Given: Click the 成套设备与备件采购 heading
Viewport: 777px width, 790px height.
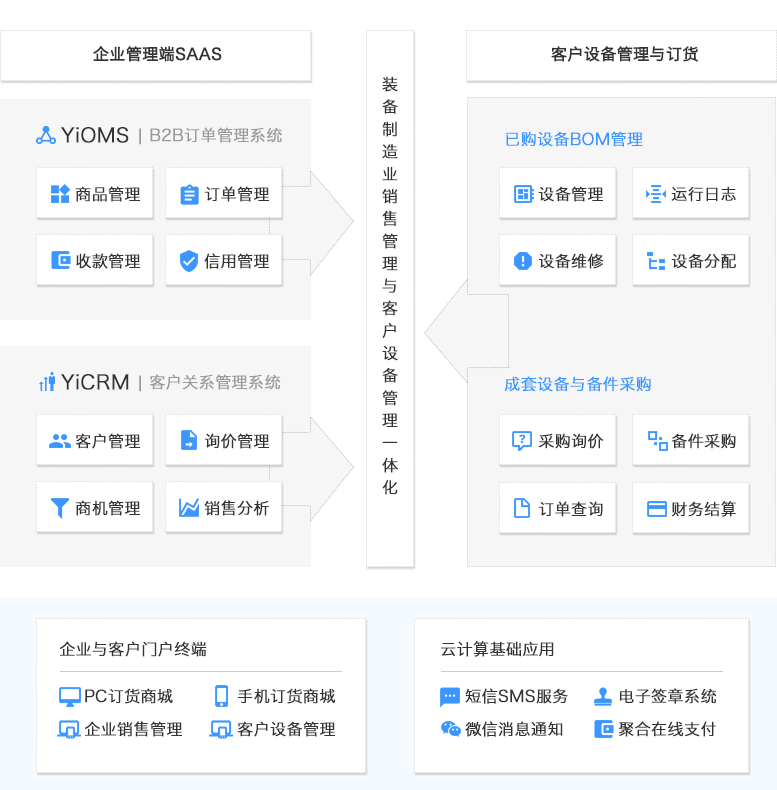Looking at the screenshot, I should click(x=577, y=384).
